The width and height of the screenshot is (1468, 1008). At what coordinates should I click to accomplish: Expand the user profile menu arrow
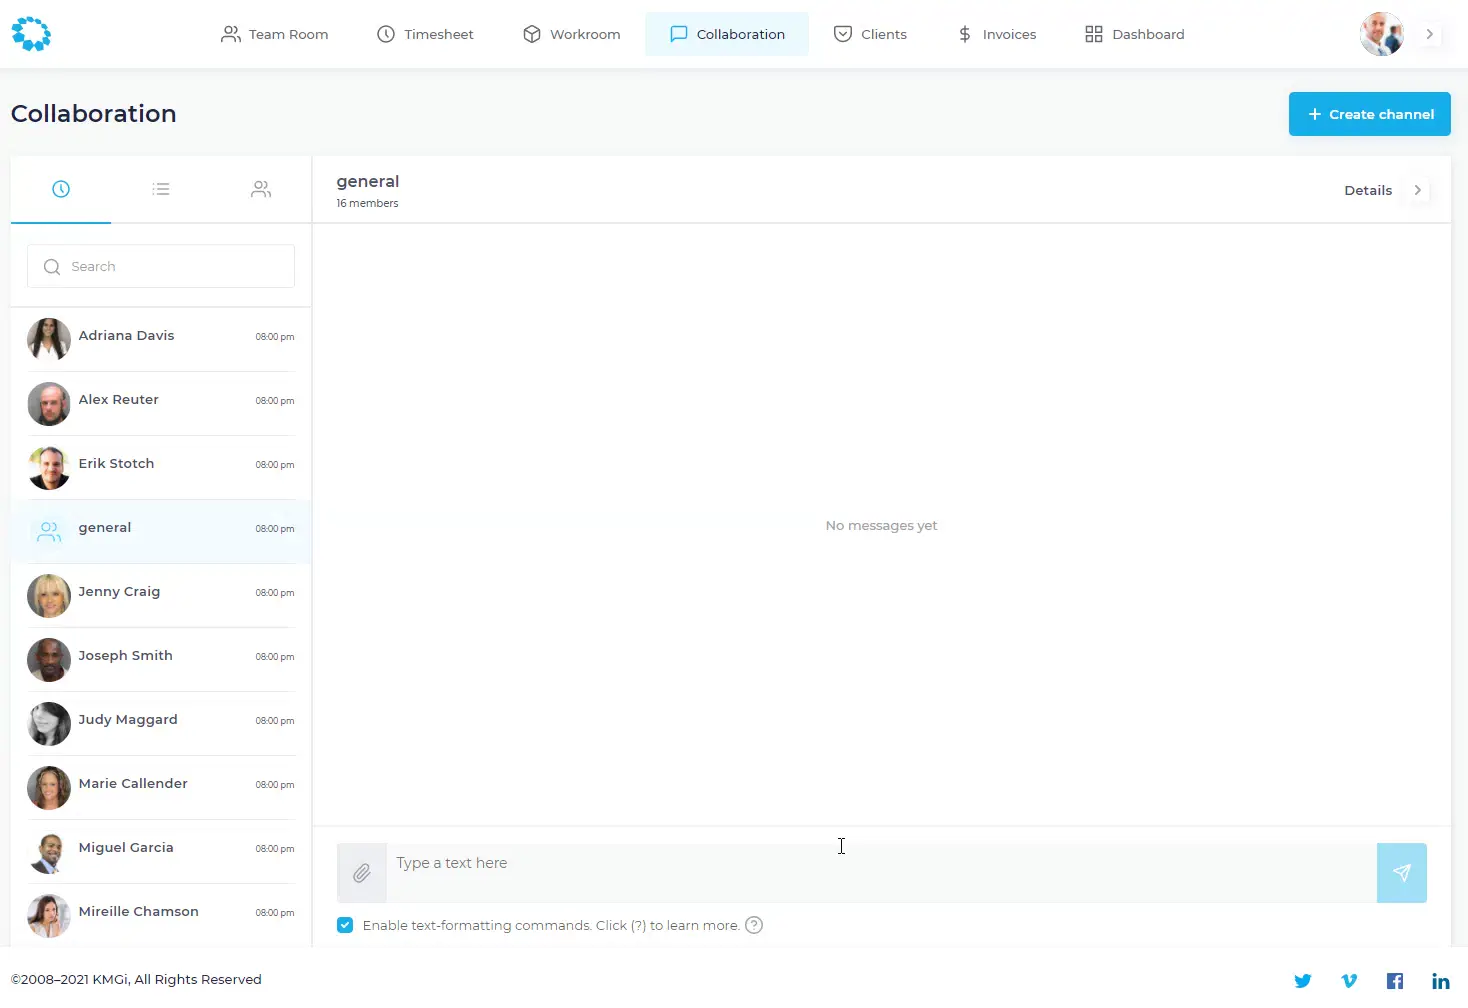coord(1429,34)
